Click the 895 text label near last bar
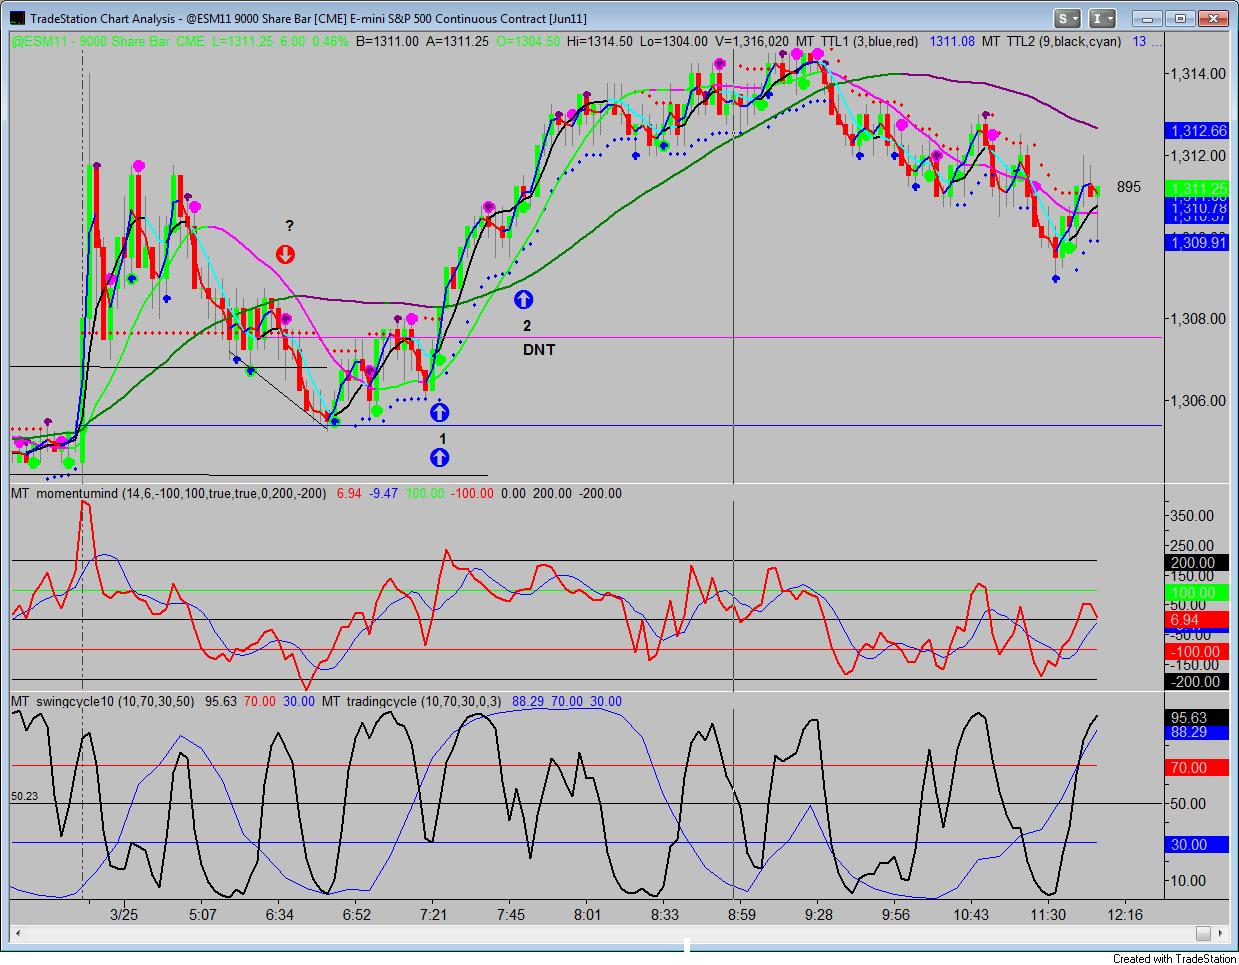This screenshot has width=1239, height=965. tap(1128, 187)
